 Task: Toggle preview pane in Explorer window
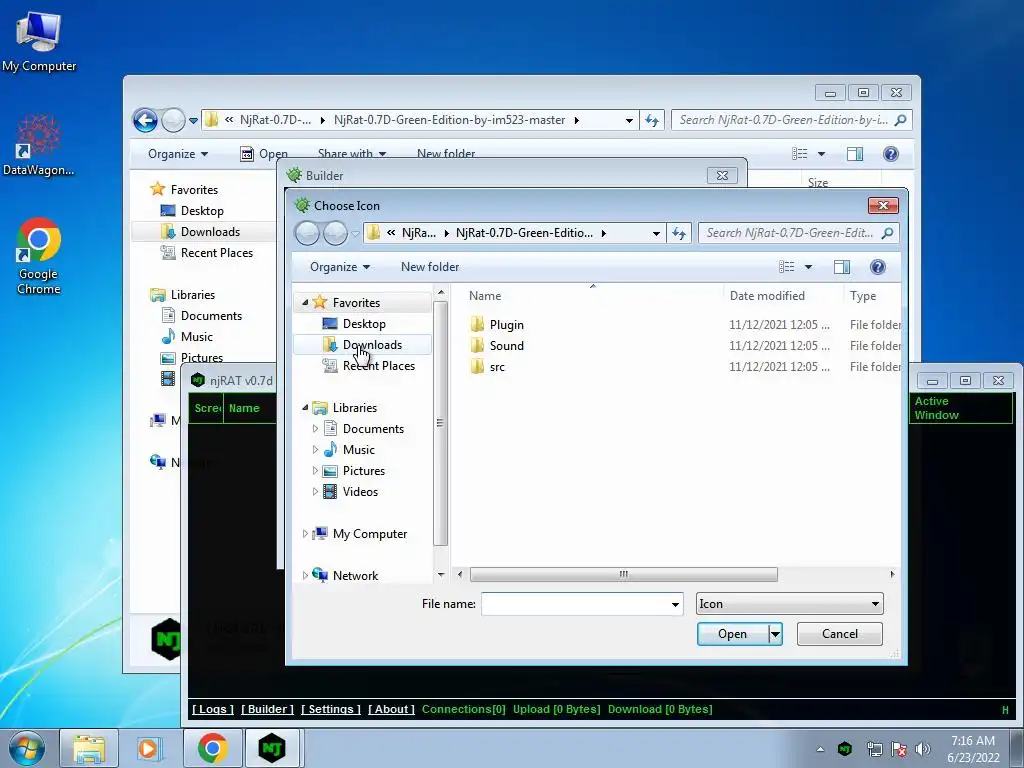pos(855,153)
